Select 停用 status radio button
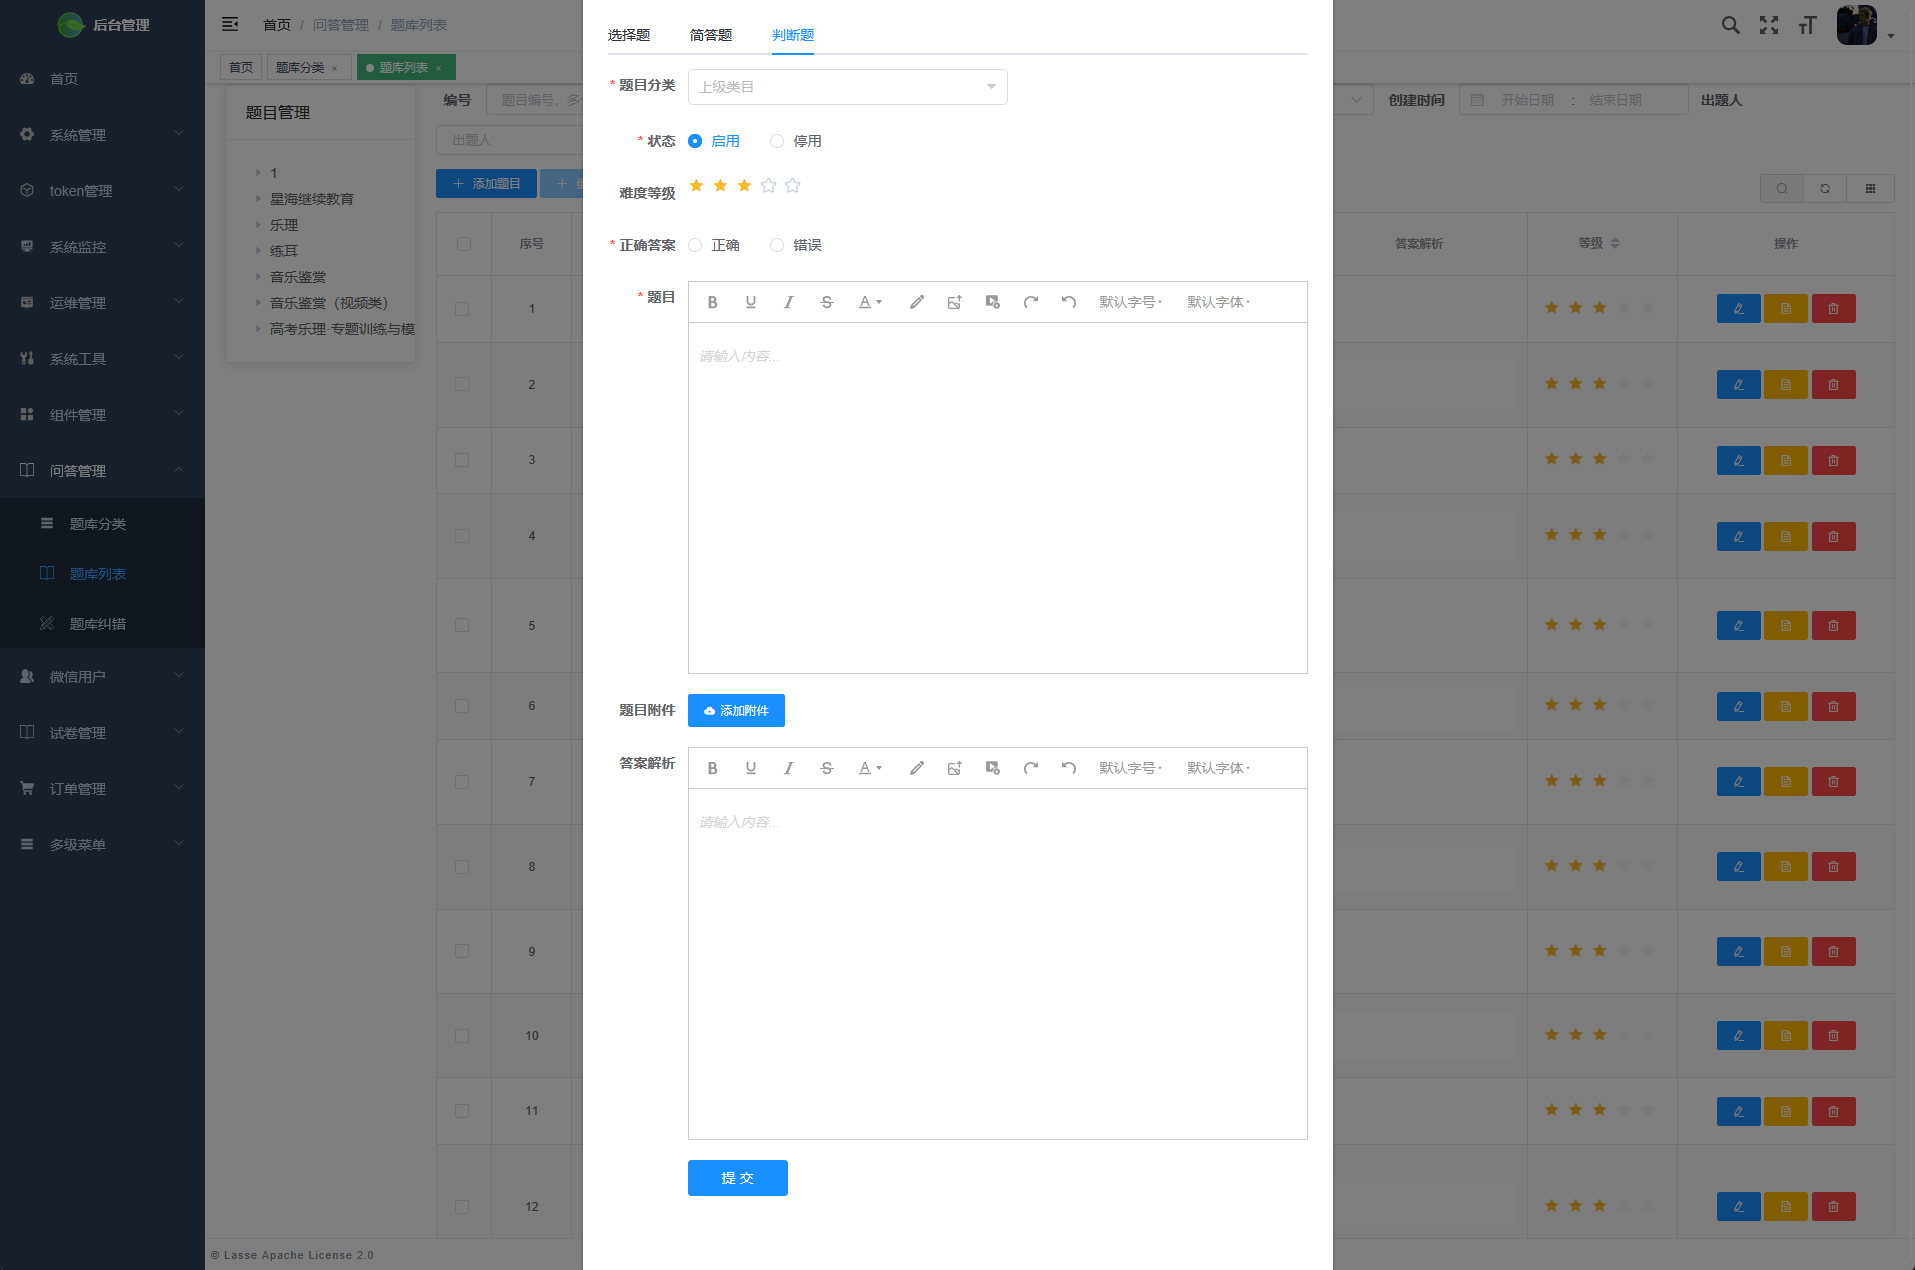 [x=777, y=141]
